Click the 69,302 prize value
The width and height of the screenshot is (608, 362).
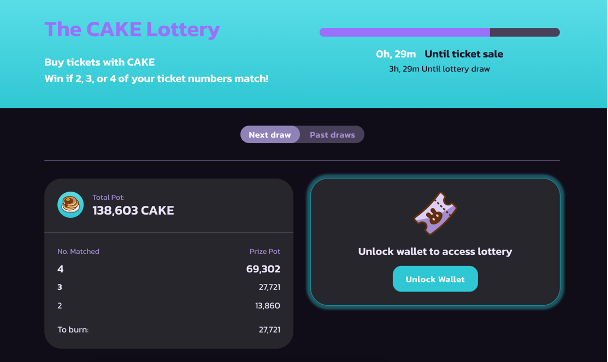263,269
